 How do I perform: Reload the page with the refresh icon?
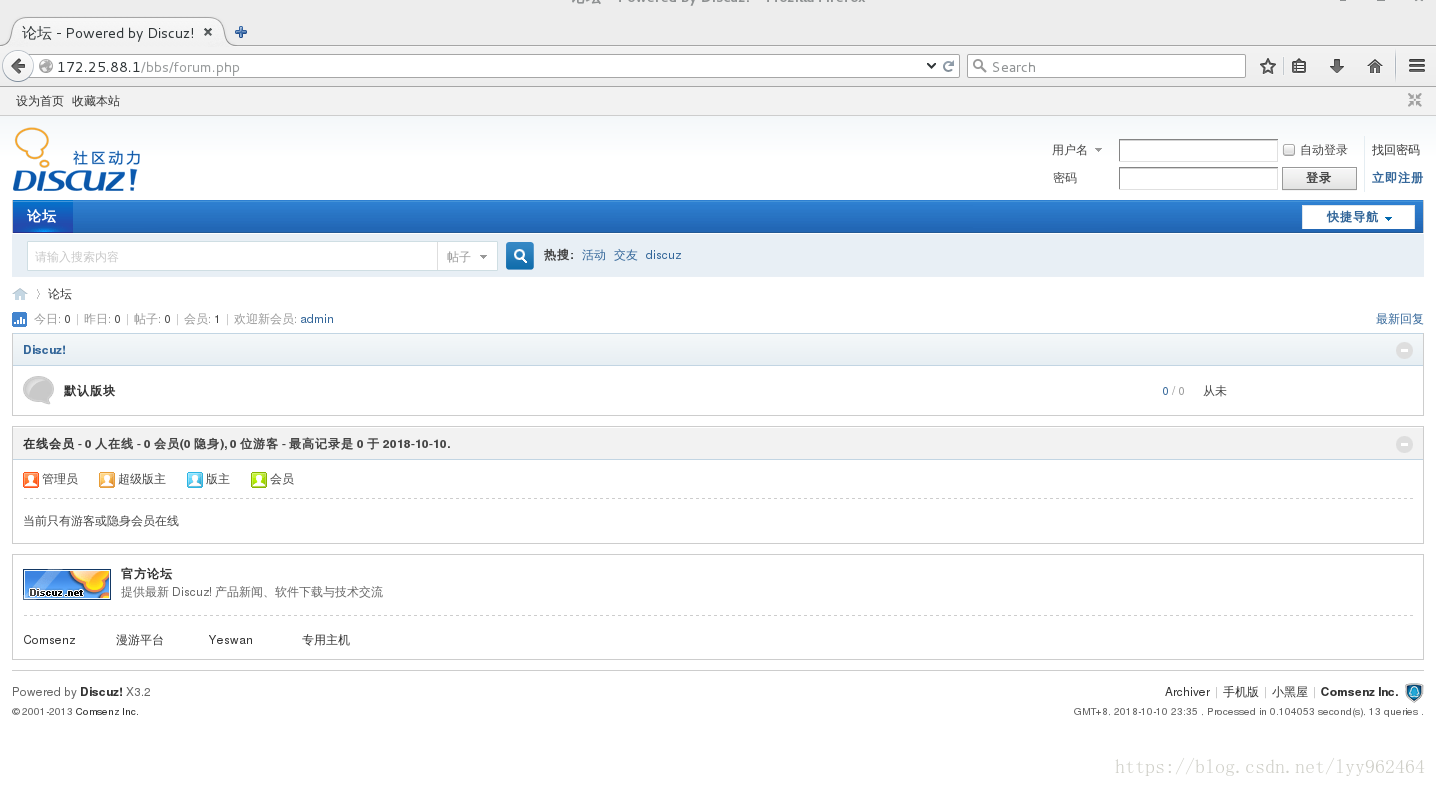pyautogui.click(x=949, y=66)
